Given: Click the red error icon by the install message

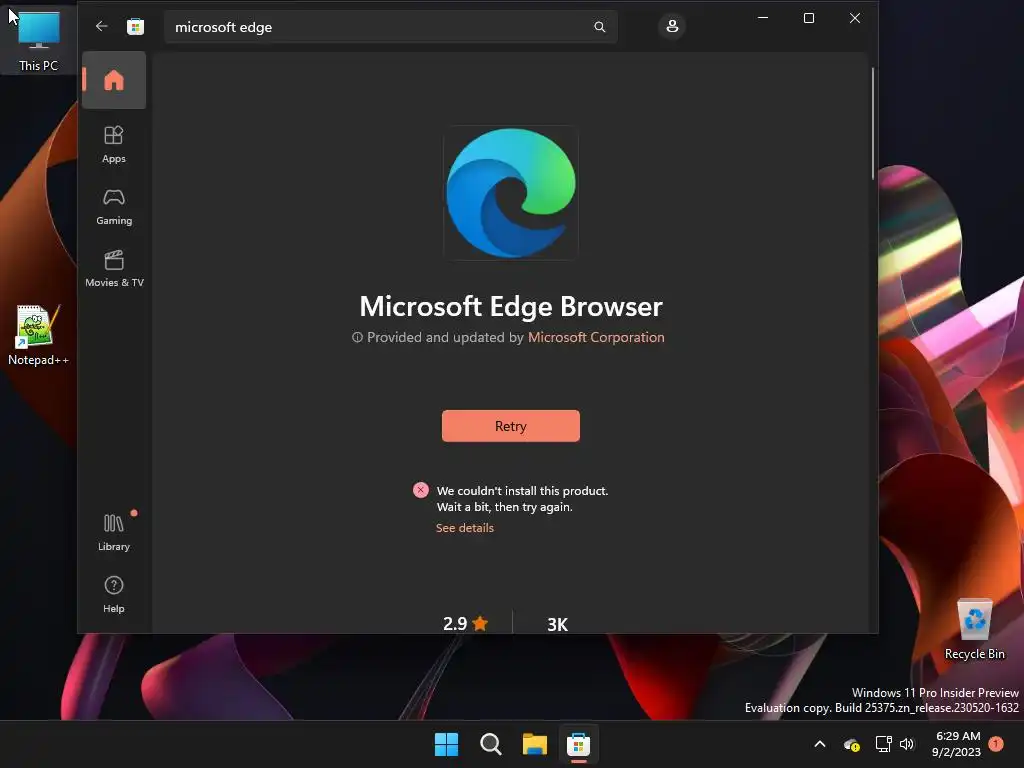Looking at the screenshot, I should 421,490.
